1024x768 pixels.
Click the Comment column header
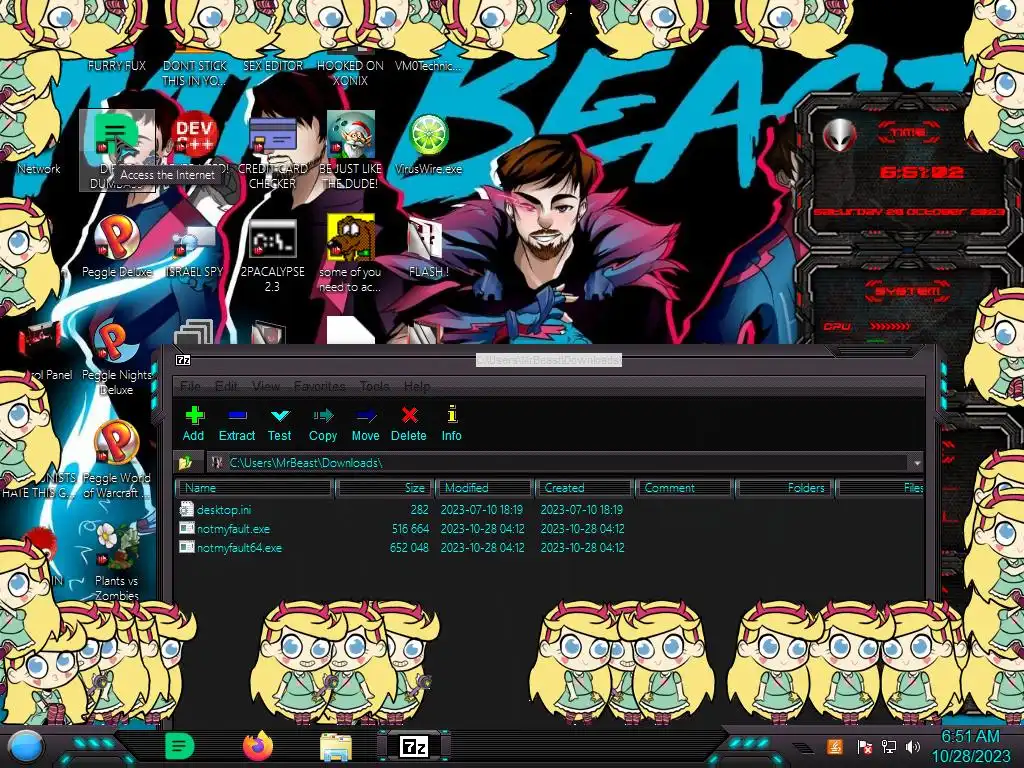[684, 488]
